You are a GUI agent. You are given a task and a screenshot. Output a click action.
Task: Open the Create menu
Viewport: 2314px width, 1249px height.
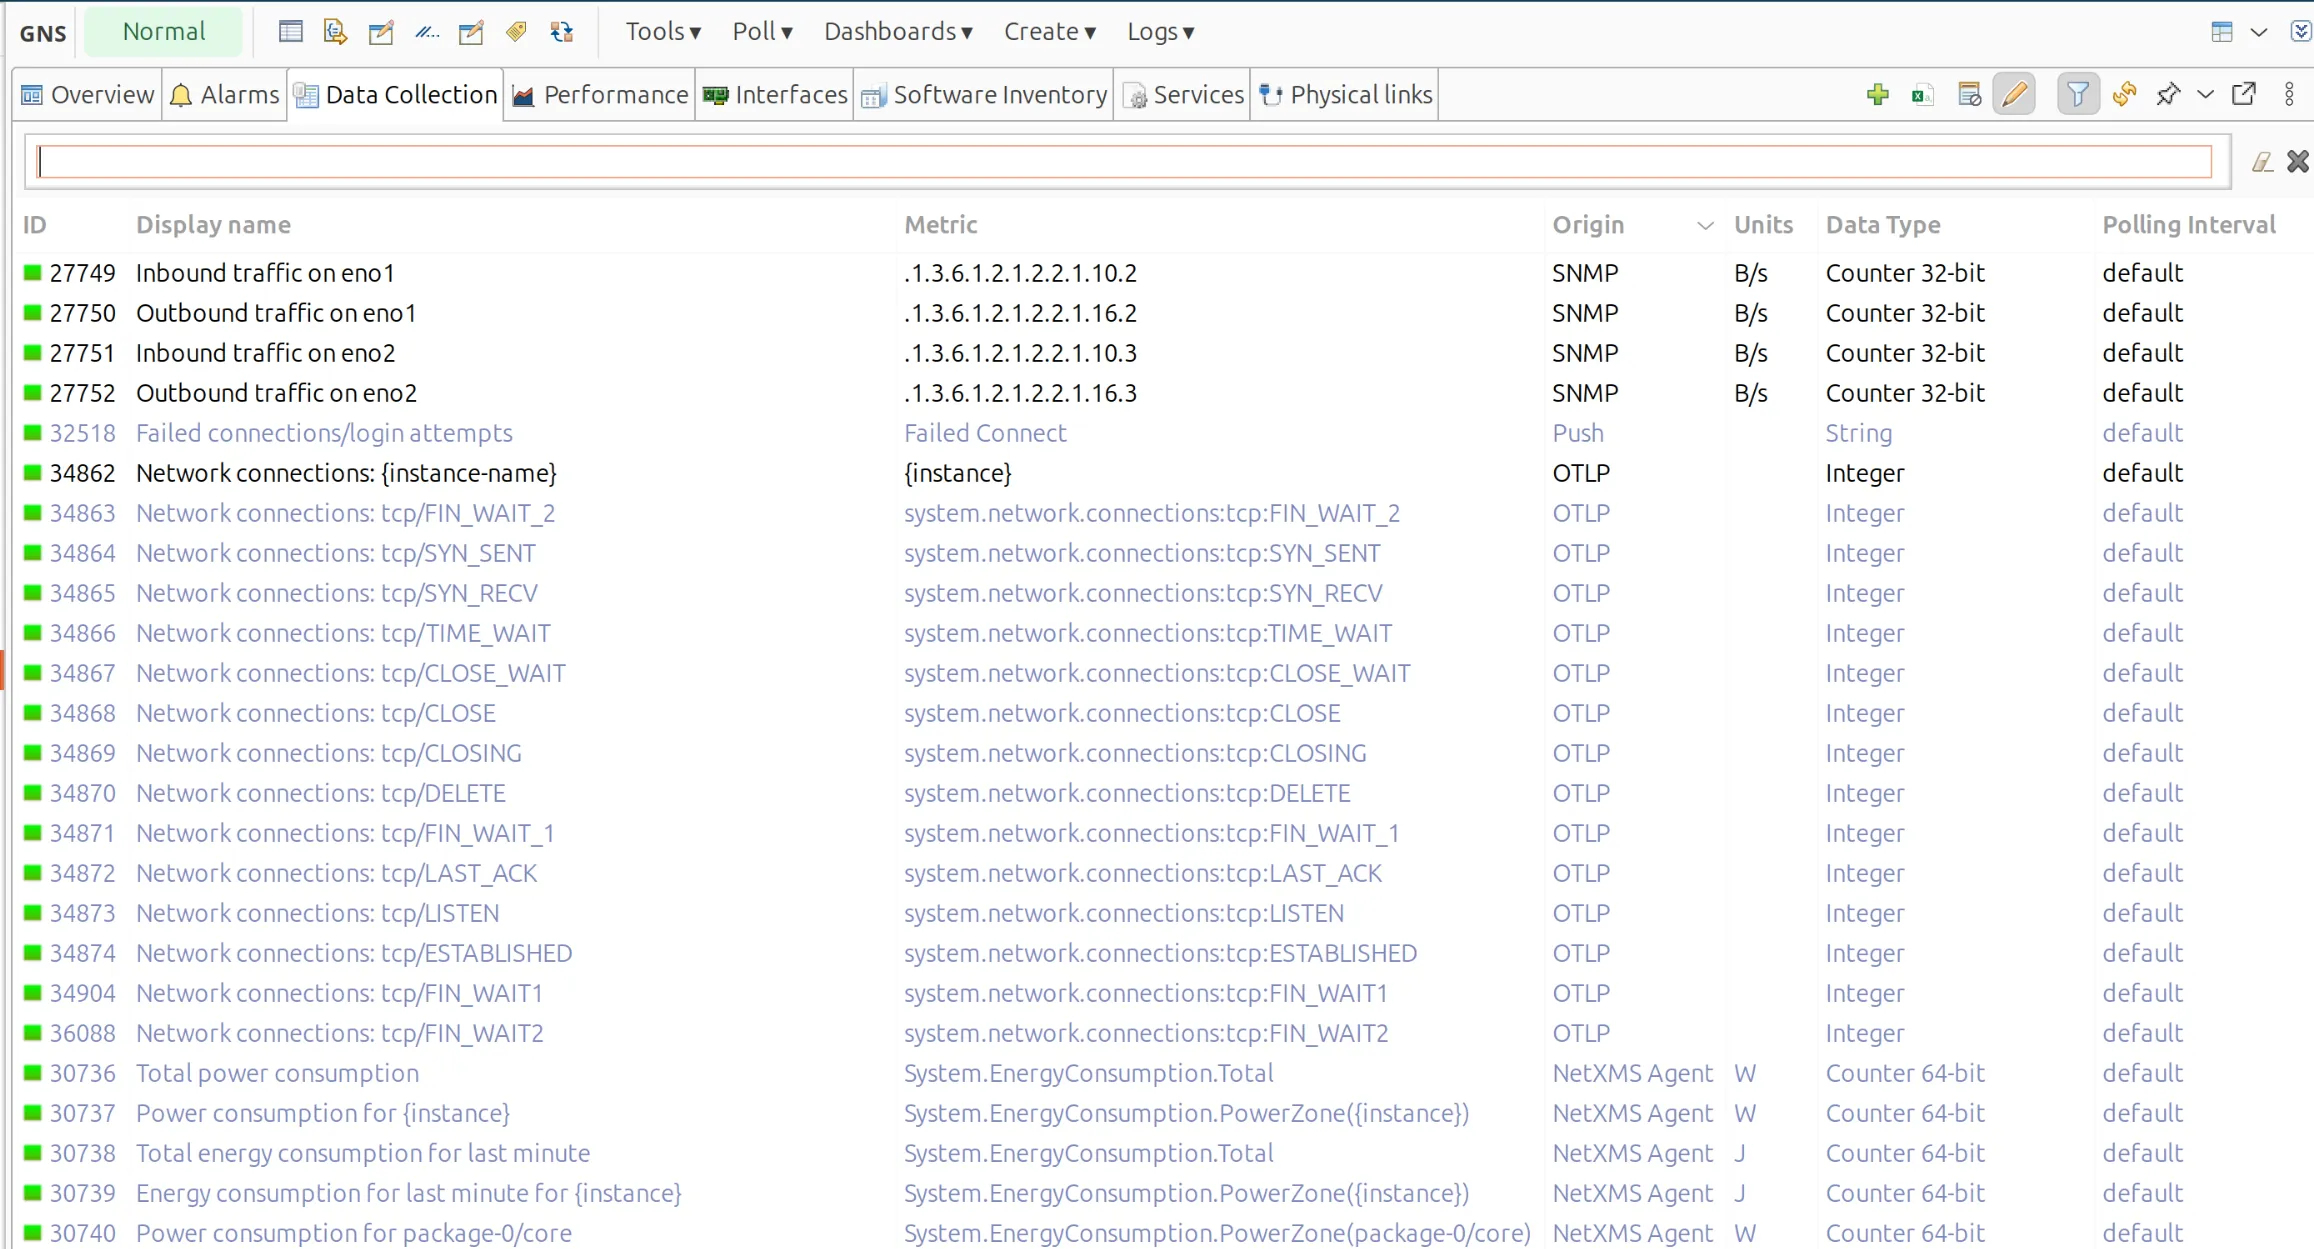coord(1050,32)
